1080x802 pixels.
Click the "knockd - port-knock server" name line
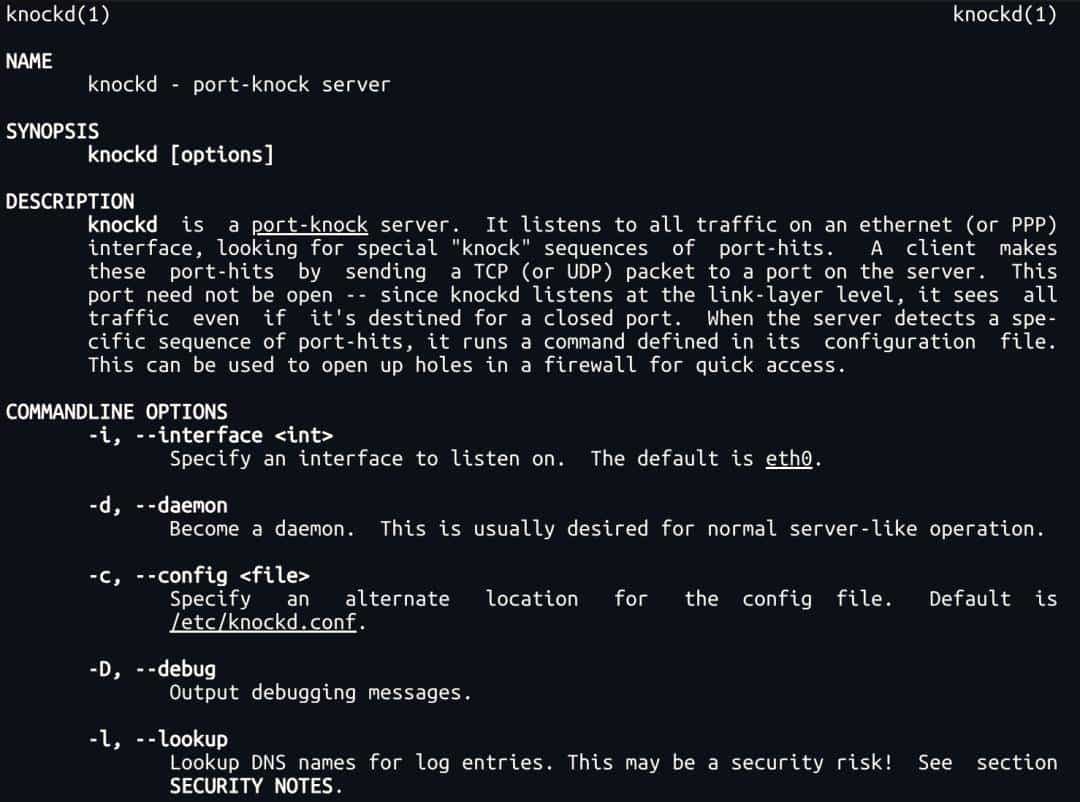pyautogui.click(x=238, y=85)
